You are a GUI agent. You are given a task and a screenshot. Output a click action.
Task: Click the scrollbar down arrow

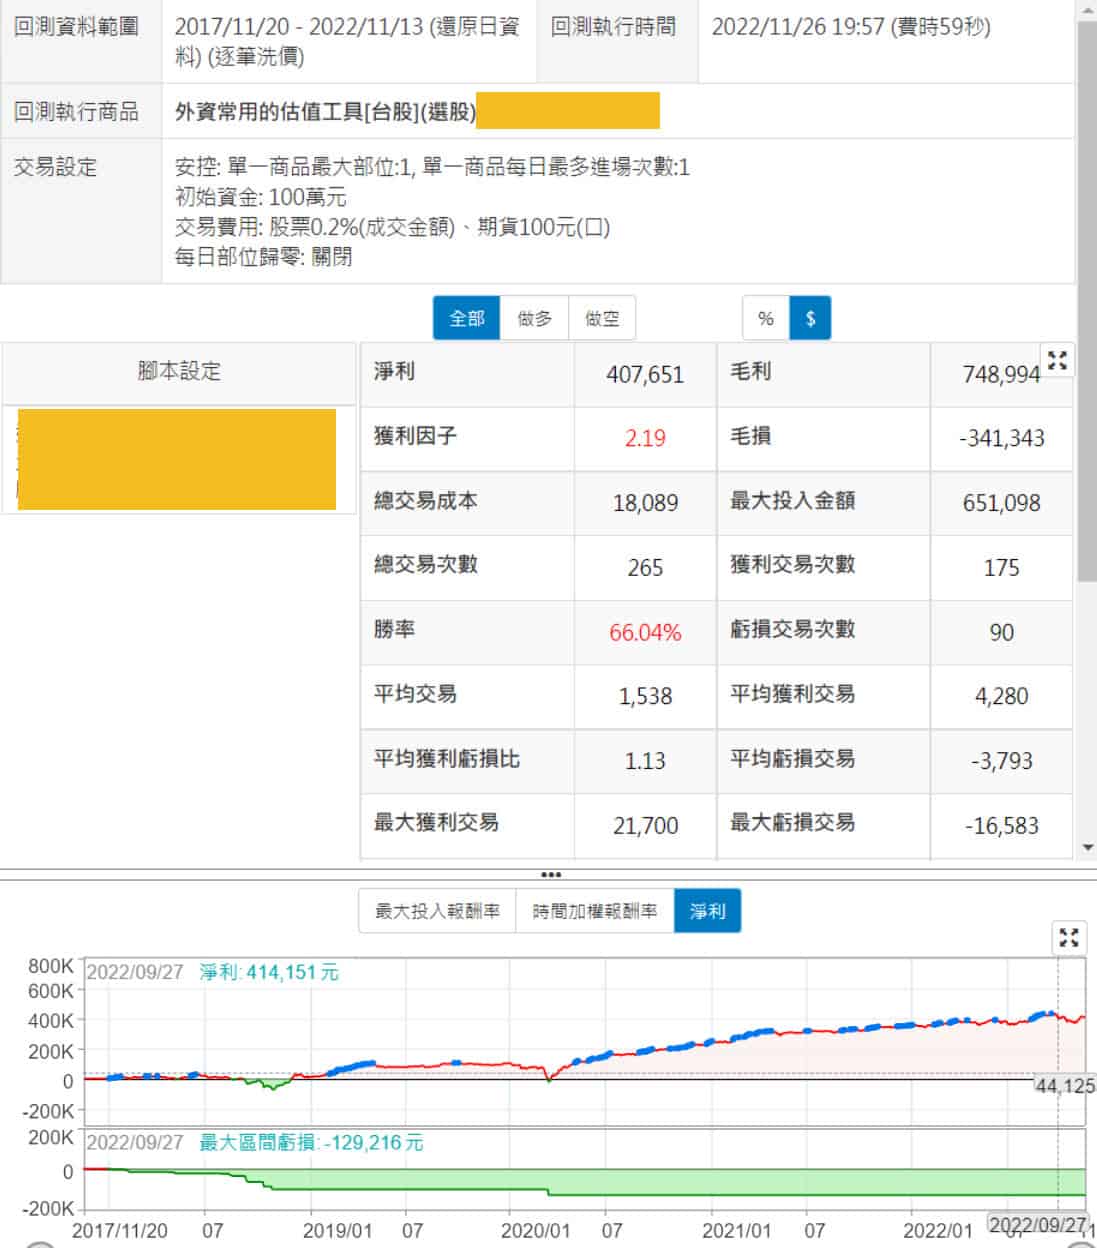[1088, 848]
